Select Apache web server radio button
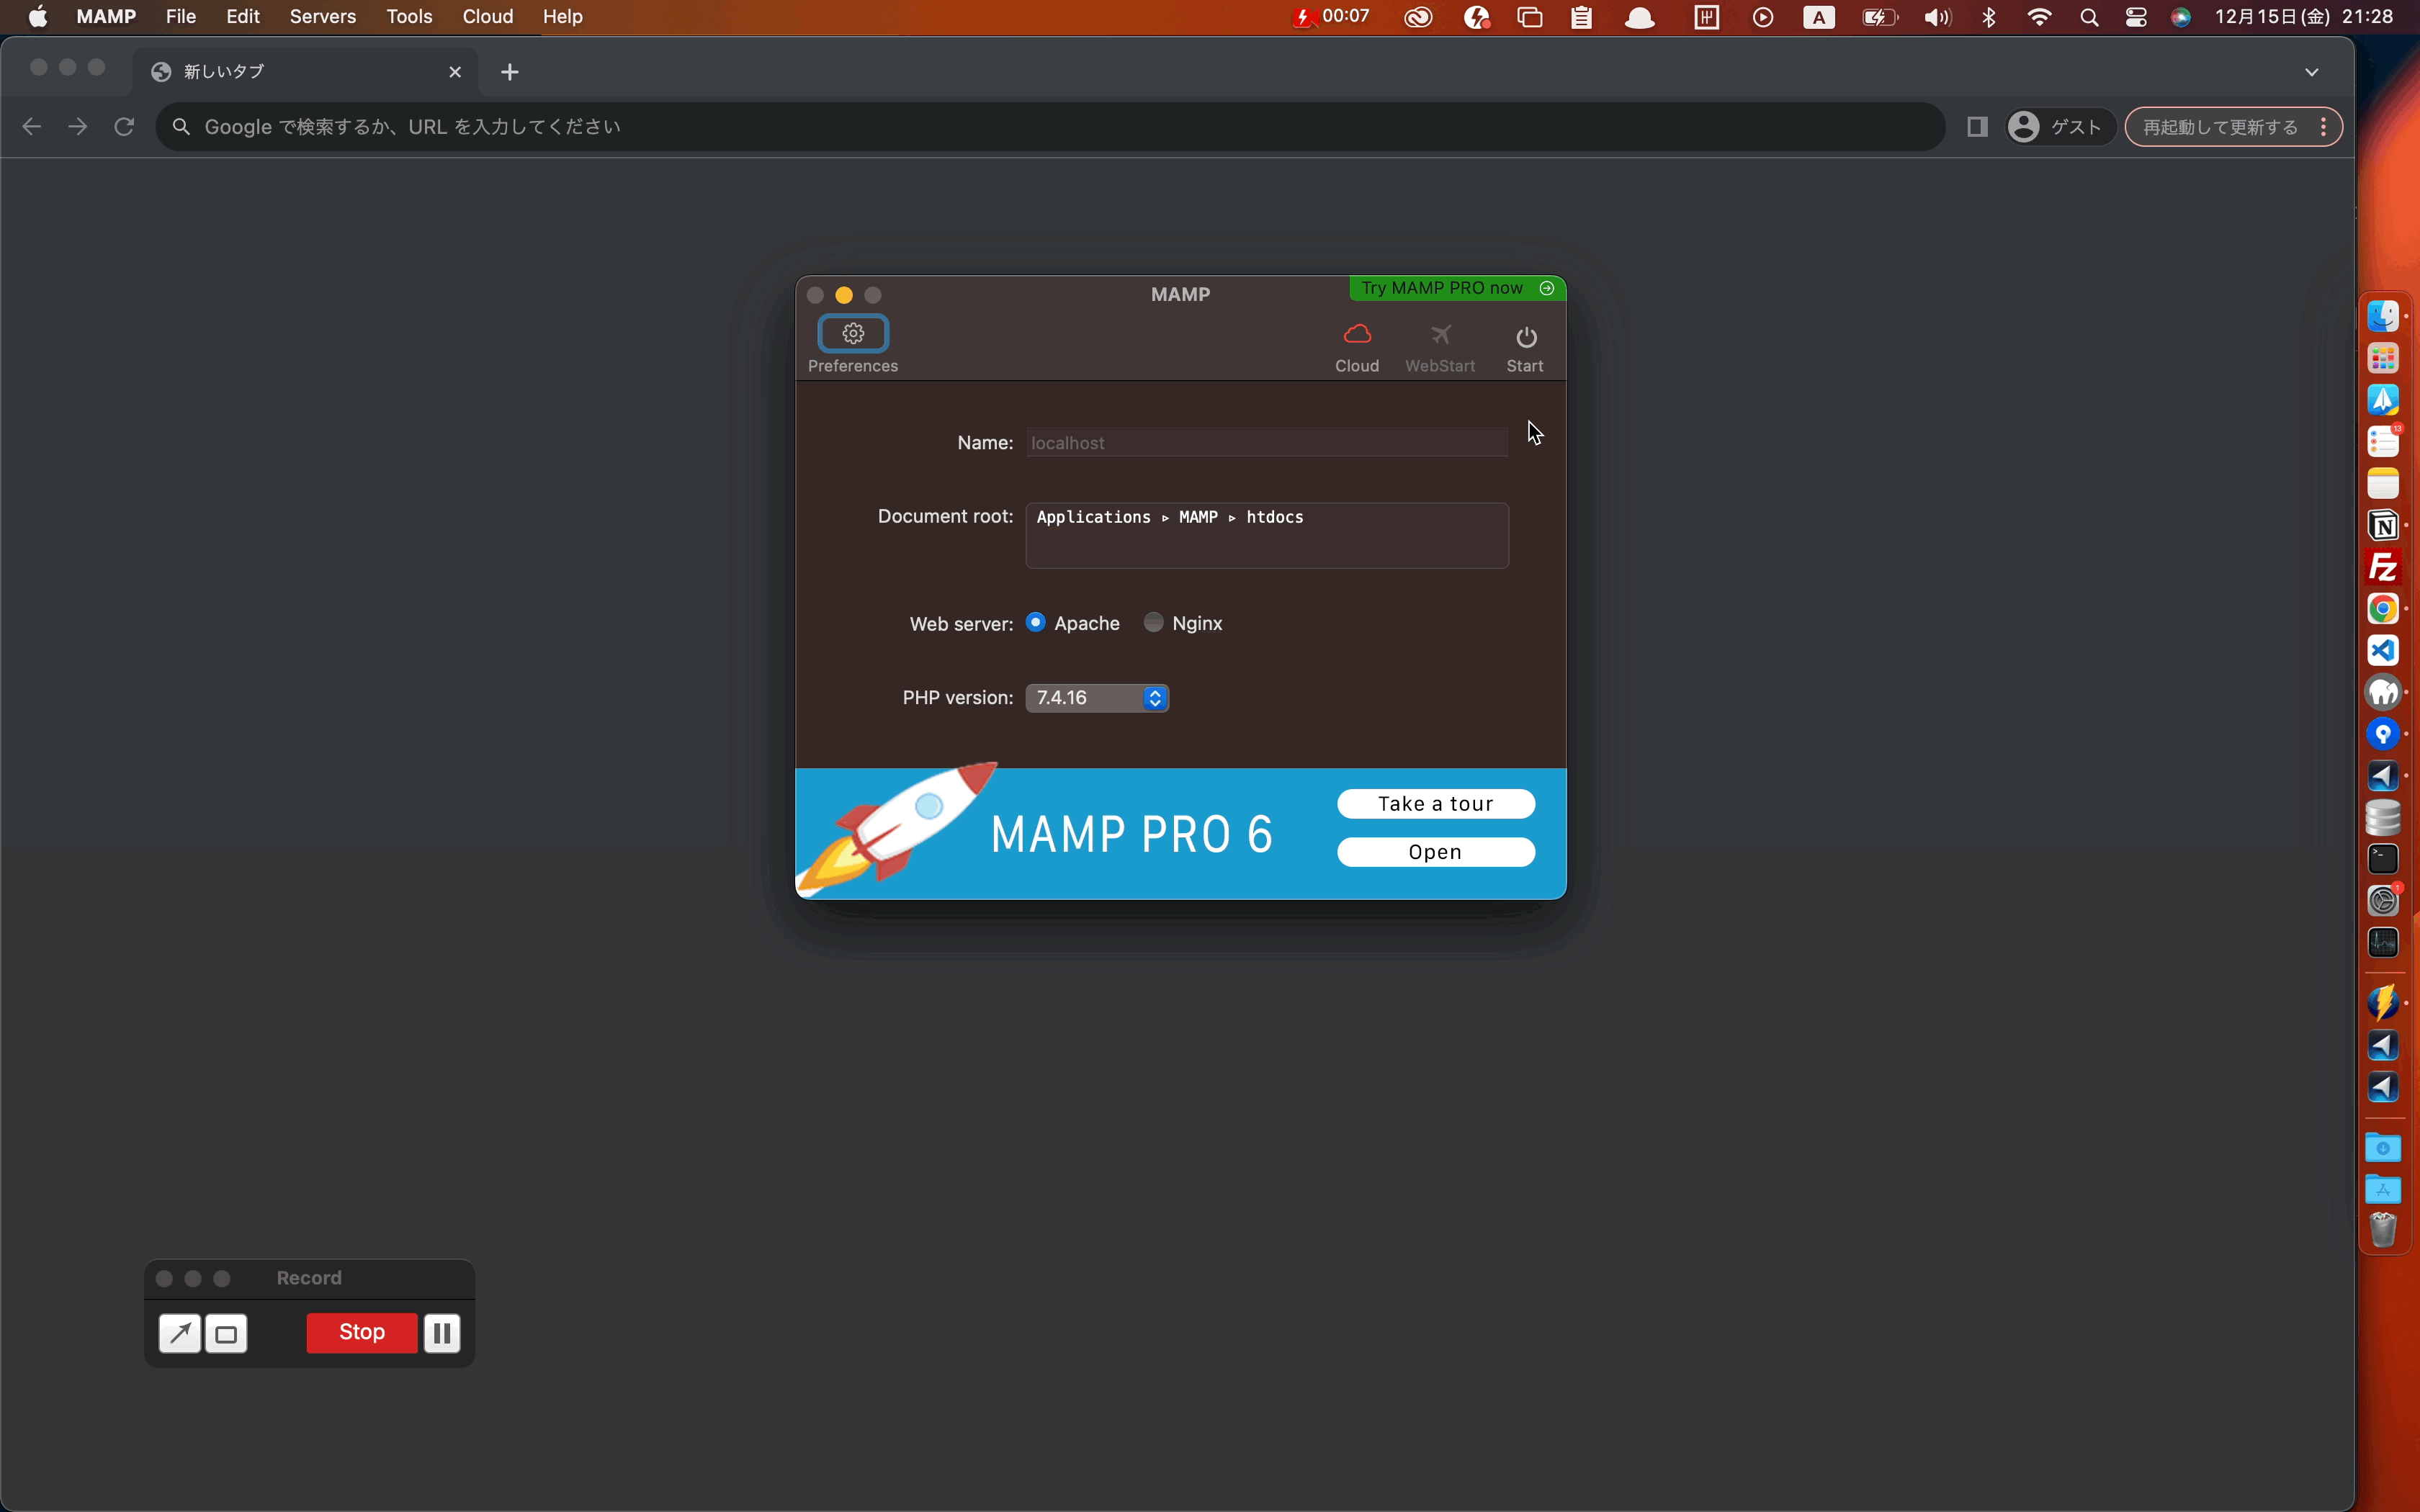The width and height of the screenshot is (2420, 1512). pyautogui.click(x=1036, y=622)
